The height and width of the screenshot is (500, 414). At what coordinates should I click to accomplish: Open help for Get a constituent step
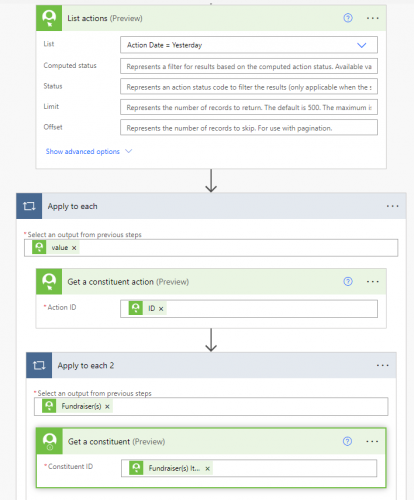click(347, 441)
